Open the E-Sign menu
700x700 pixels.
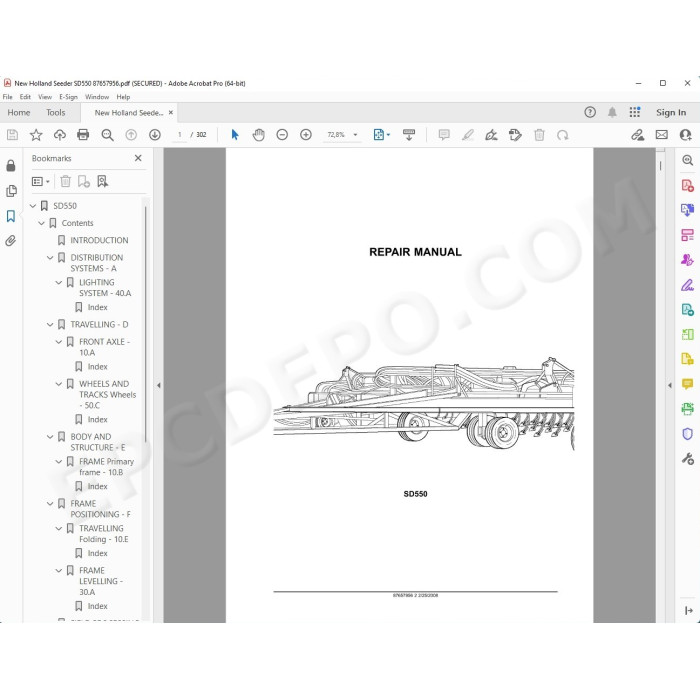click(68, 97)
